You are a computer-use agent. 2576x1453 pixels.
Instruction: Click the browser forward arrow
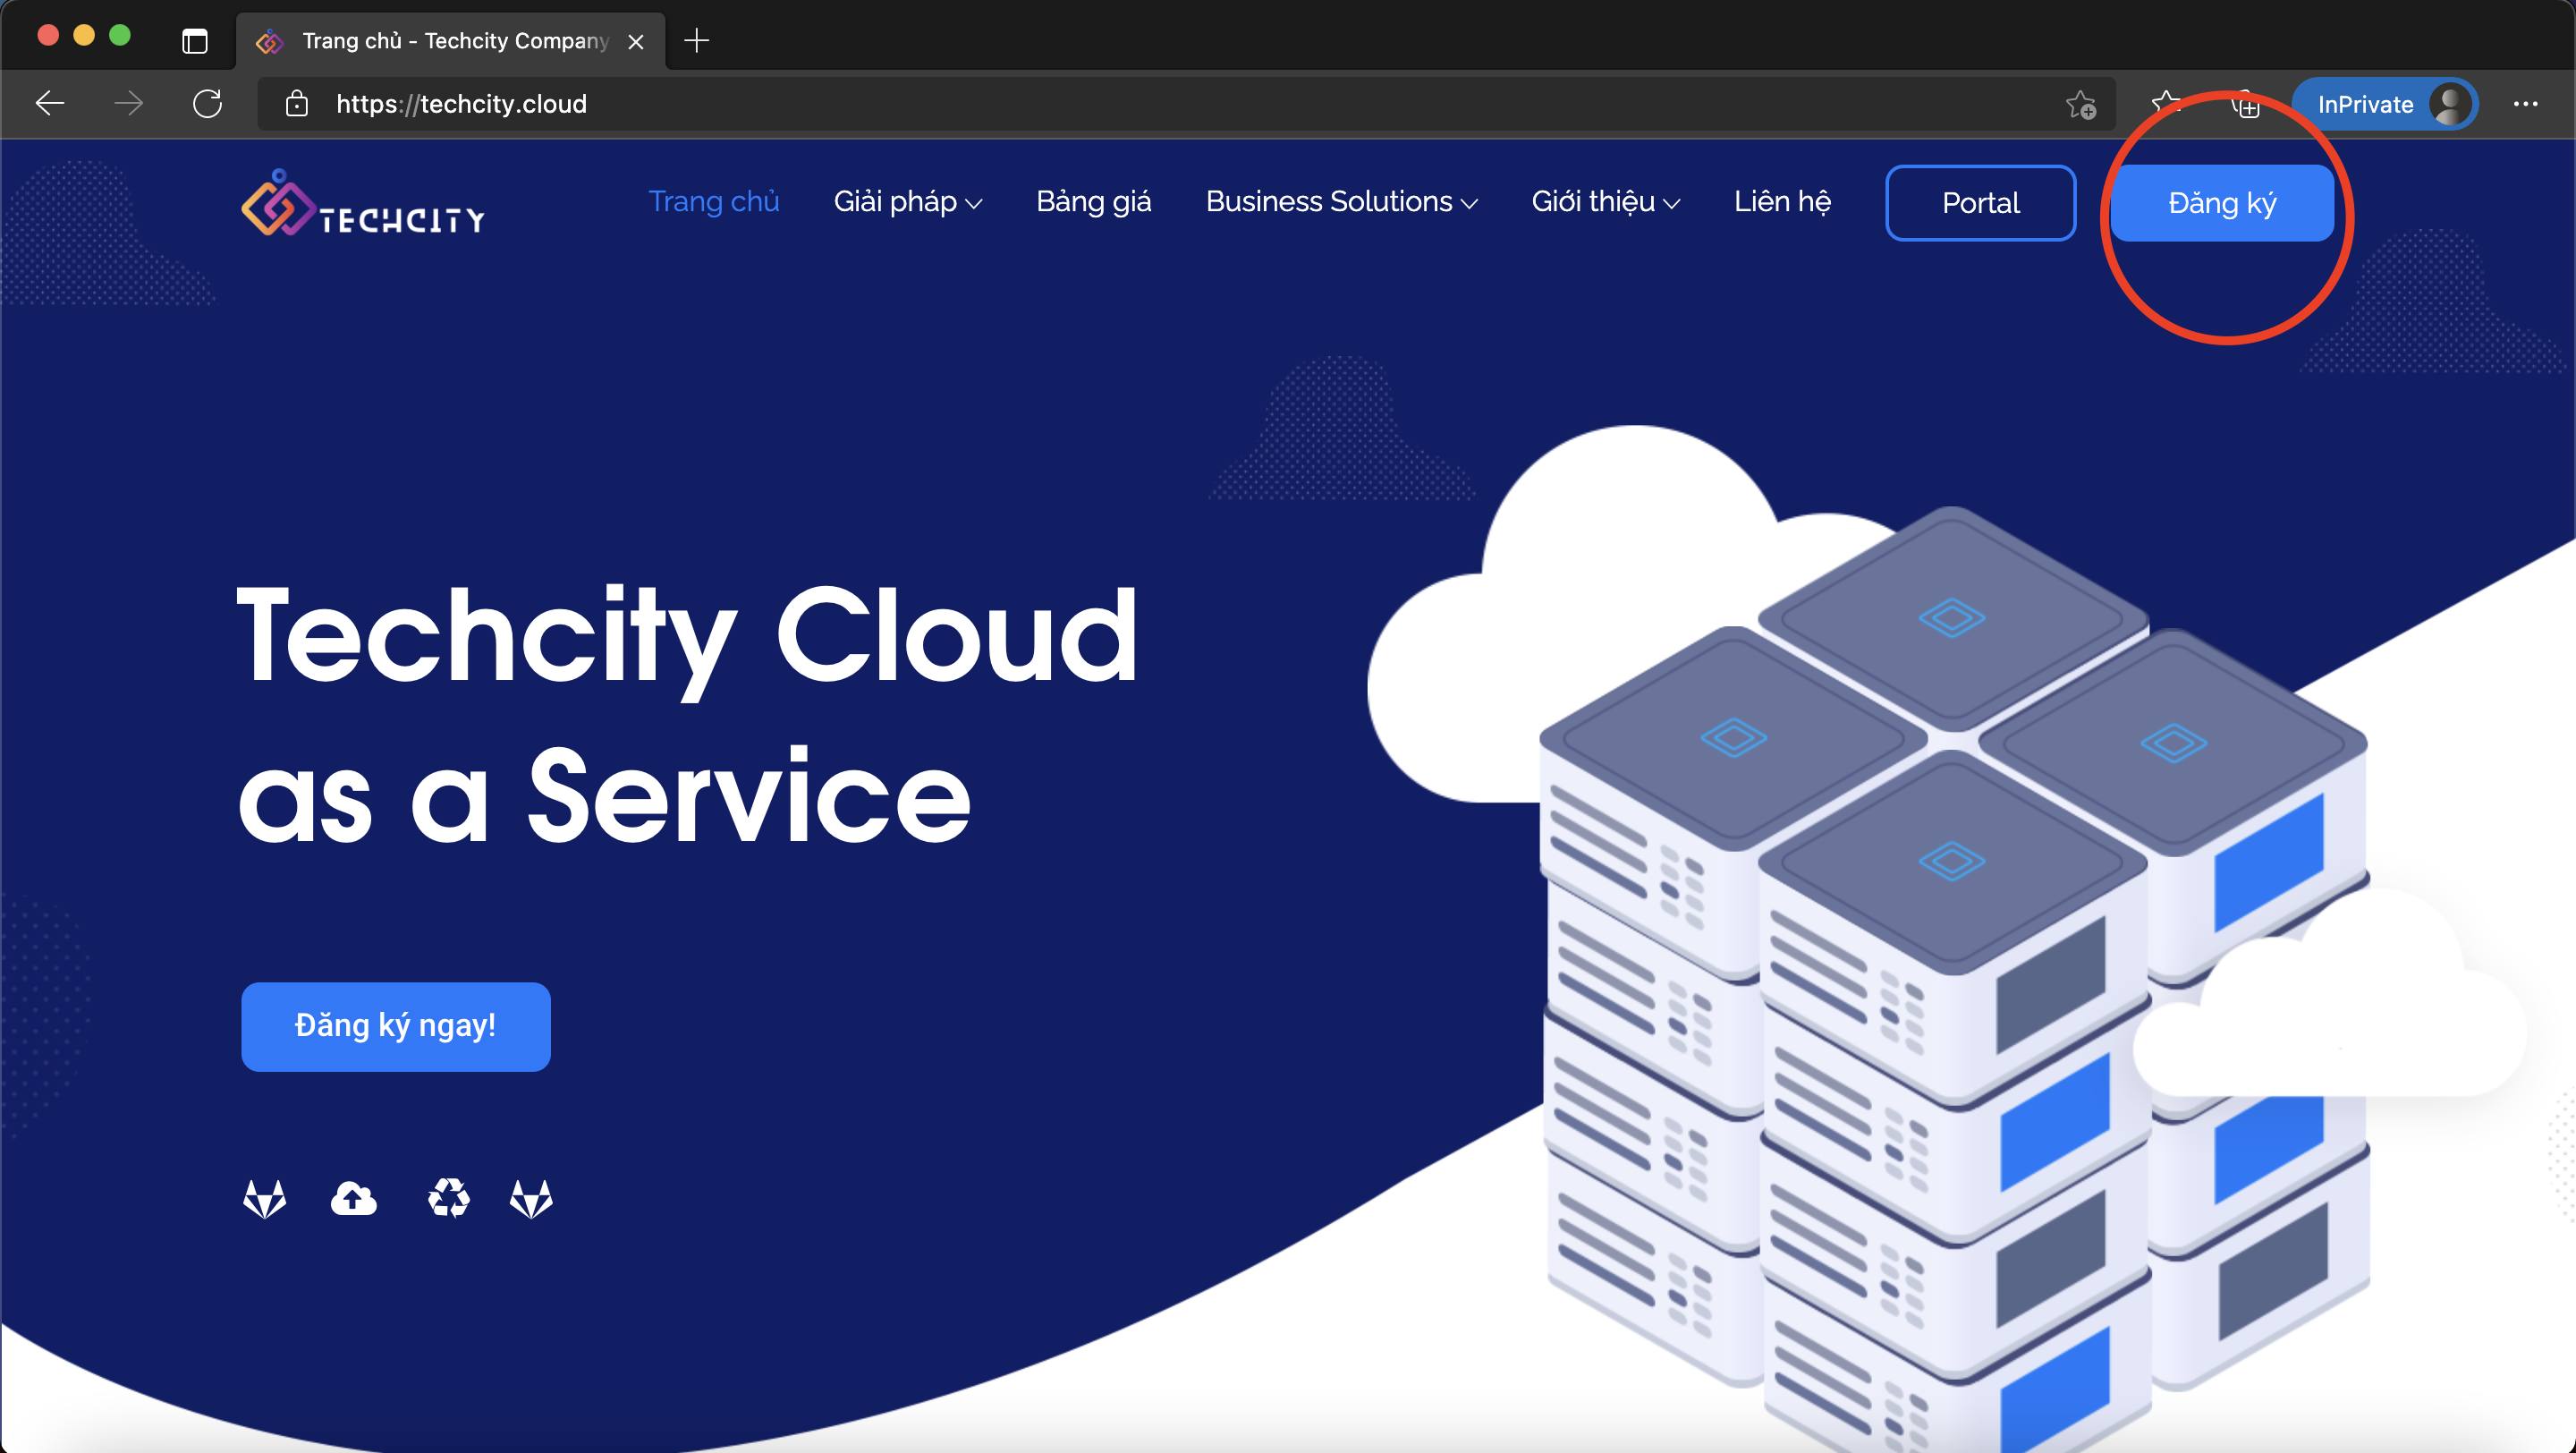[128, 103]
